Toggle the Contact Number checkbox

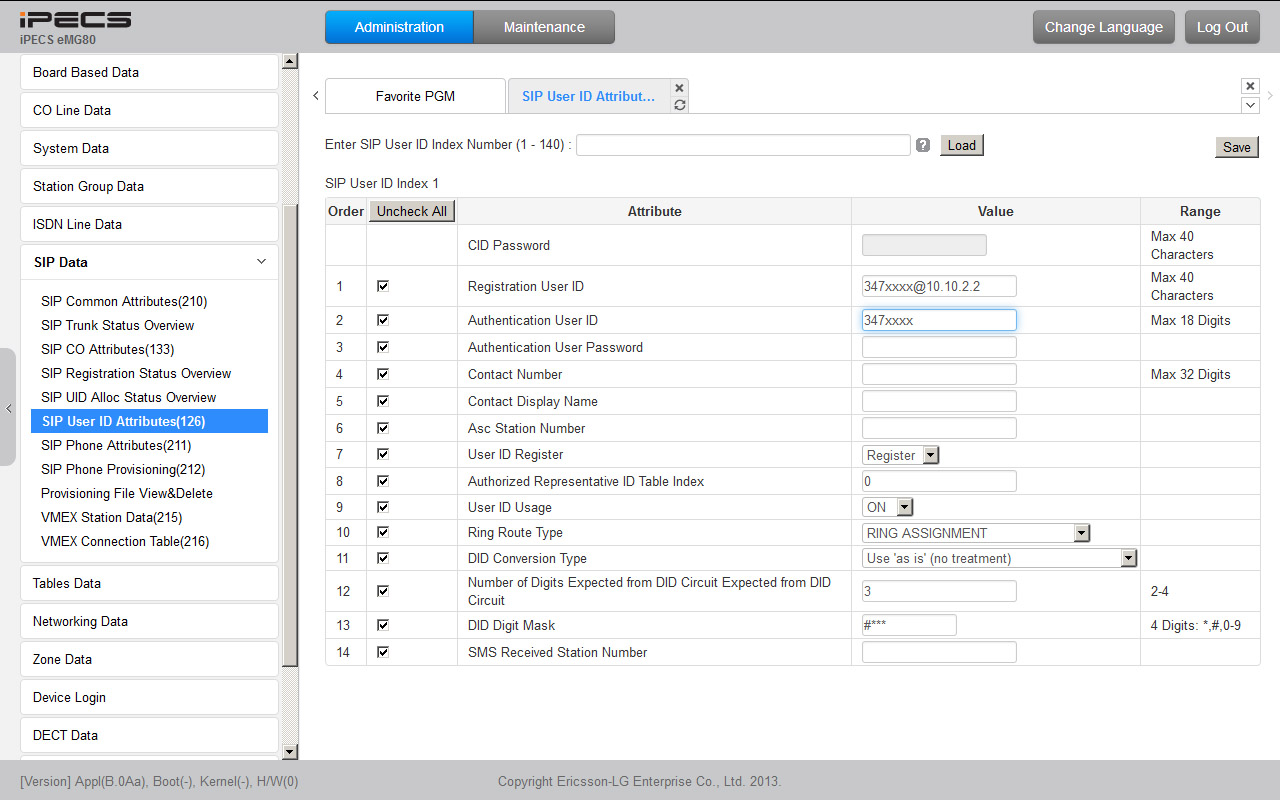point(383,374)
